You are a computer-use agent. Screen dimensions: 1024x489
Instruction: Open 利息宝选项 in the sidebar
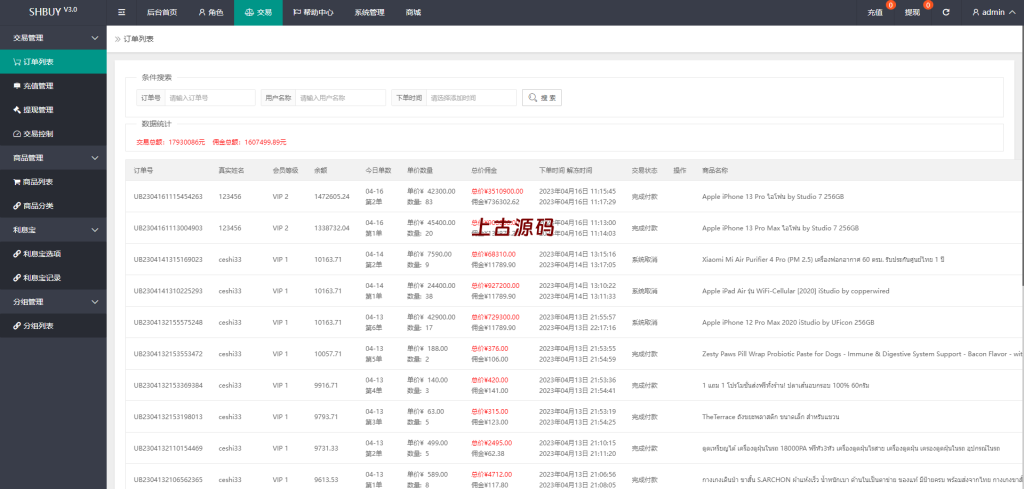[x=53, y=254]
